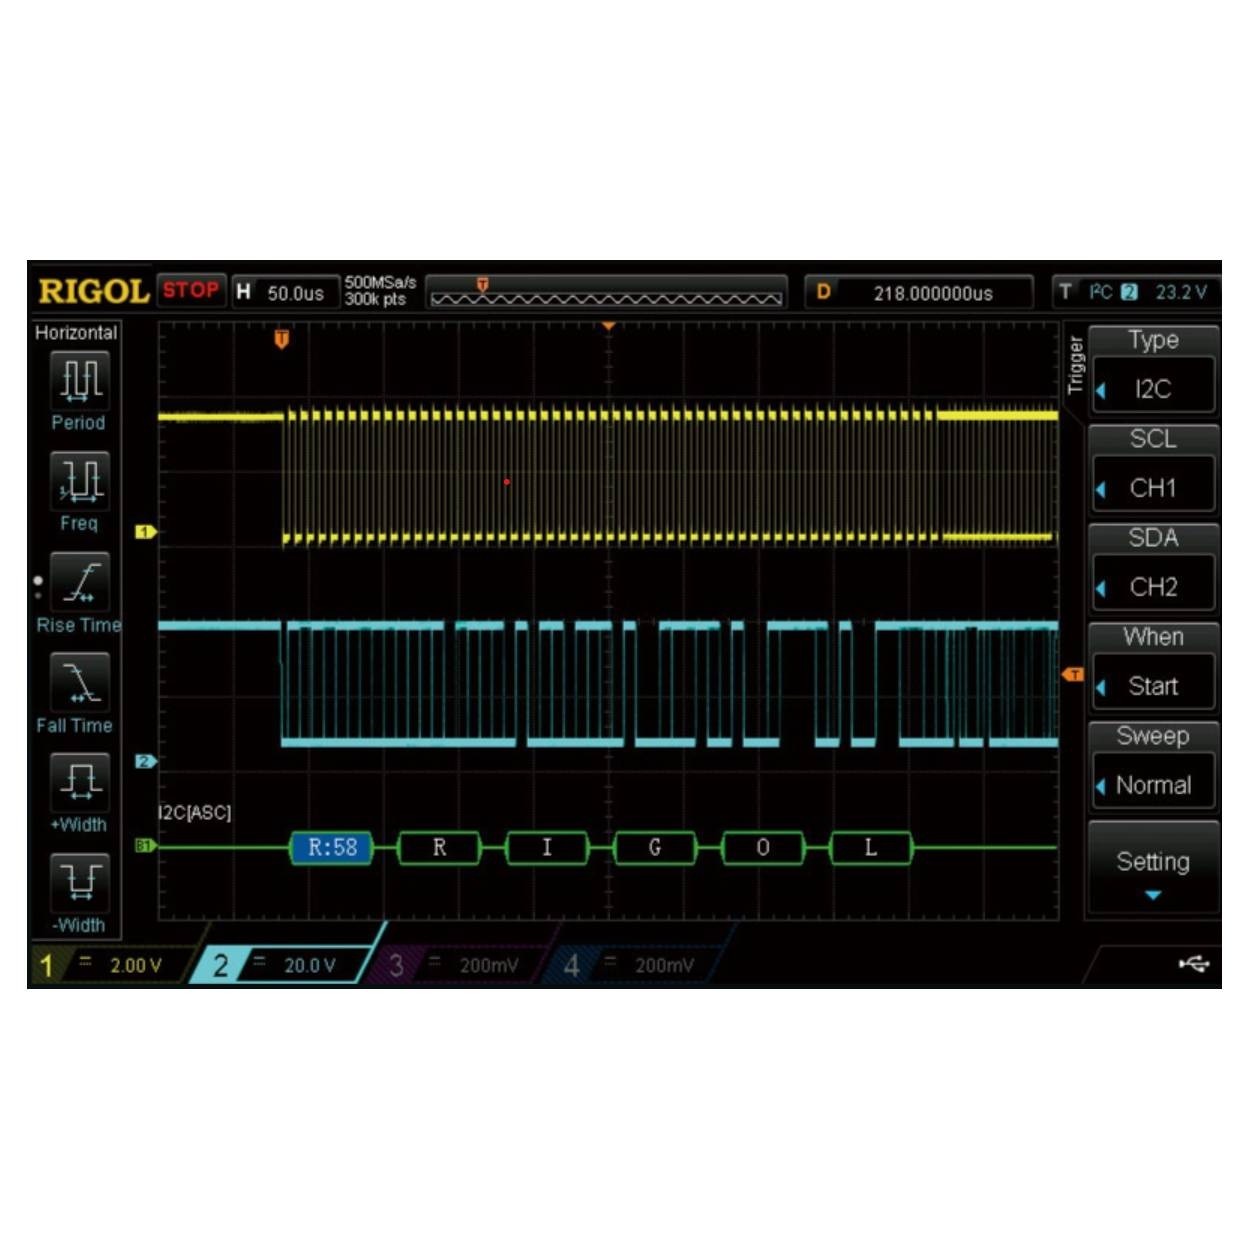Click the waveform memory overview bar
The width and height of the screenshot is (1250, 1250).
click(607, 293)
